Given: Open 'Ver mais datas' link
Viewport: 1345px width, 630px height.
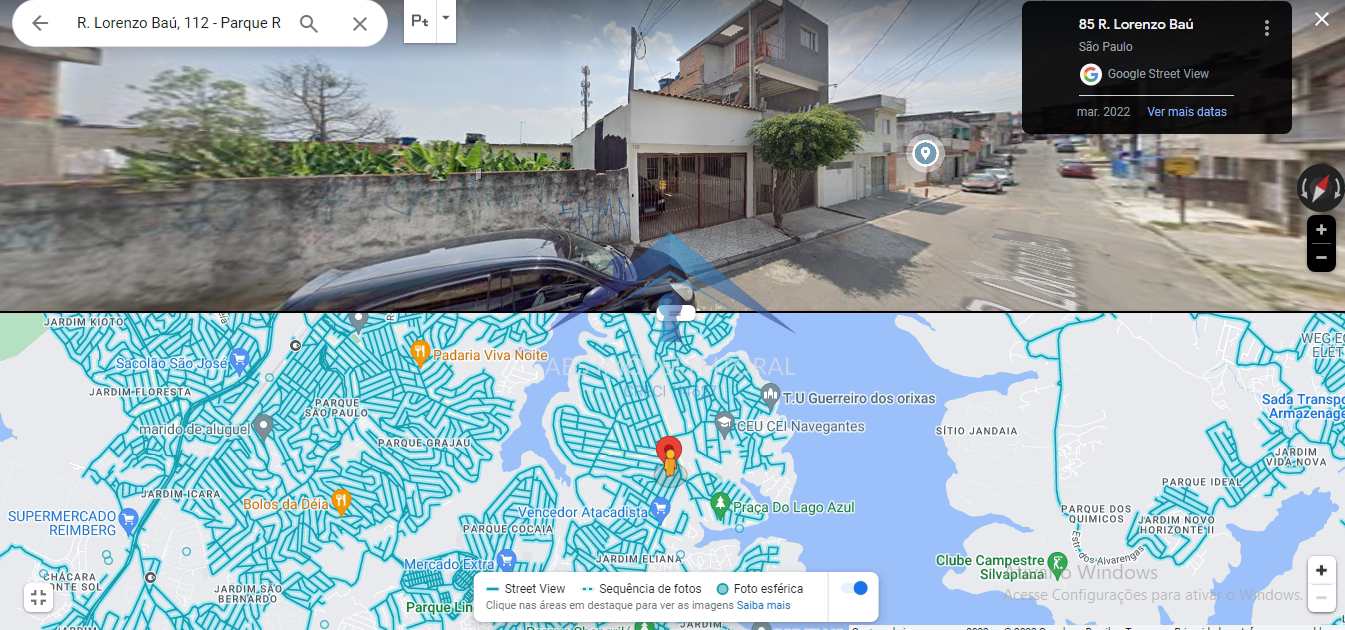Looking at the screenshot, I should point(1187,112).
